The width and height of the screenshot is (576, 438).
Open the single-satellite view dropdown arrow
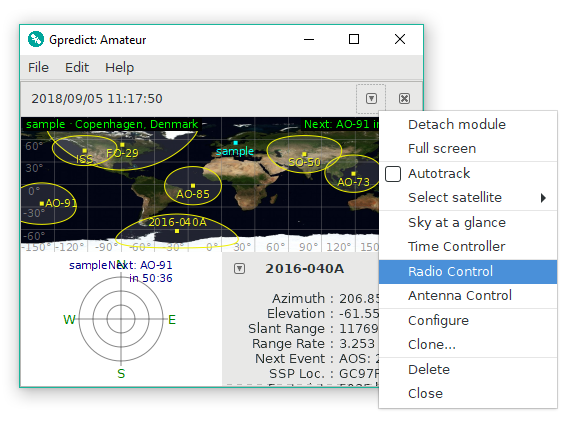[240, 269]
